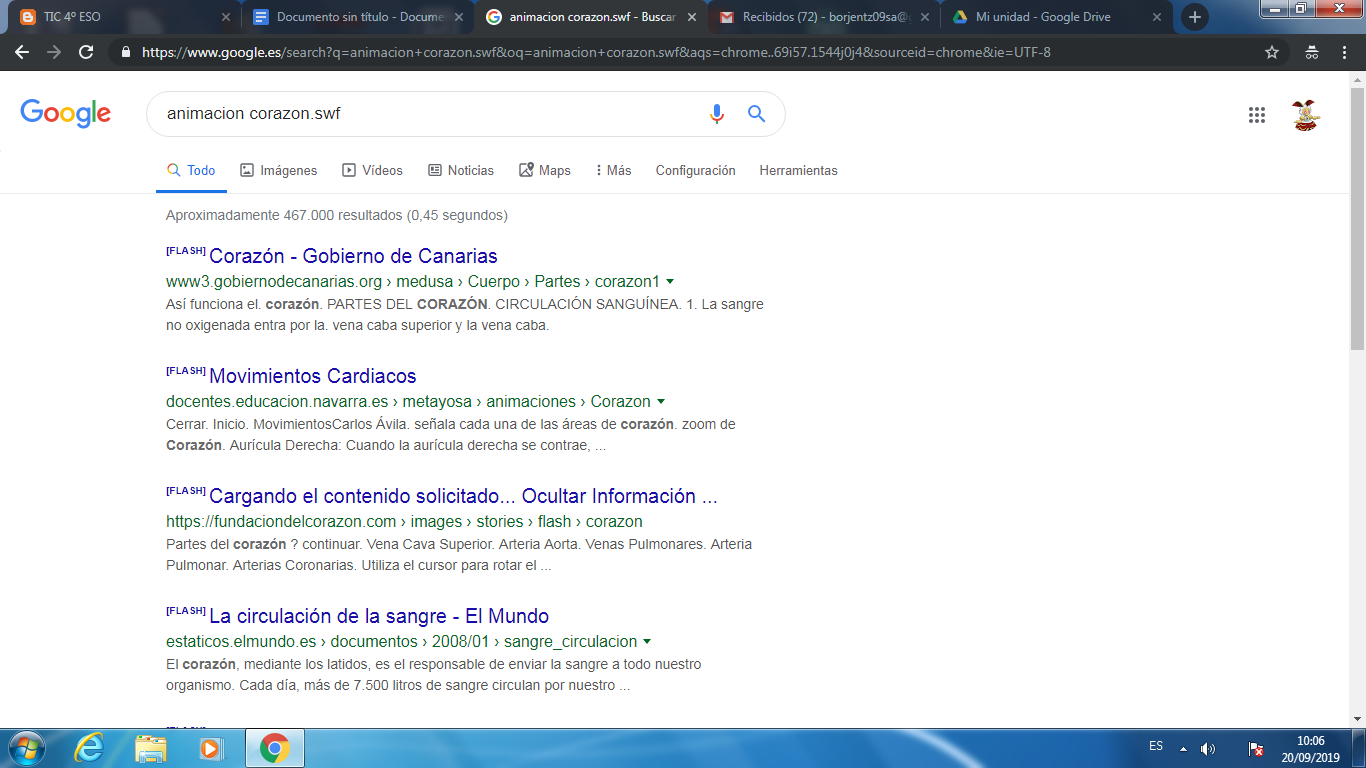The width and height of the screenshot is (1366, 768).
Task: Select the Noticias search tab
Action: coord(461,171)
